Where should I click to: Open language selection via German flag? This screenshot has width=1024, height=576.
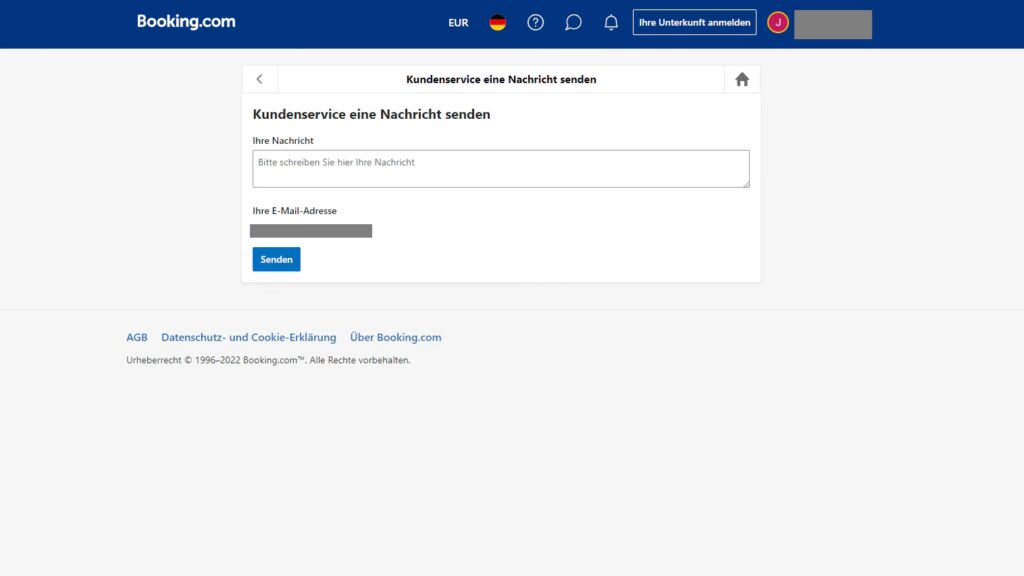pos(497,23)
